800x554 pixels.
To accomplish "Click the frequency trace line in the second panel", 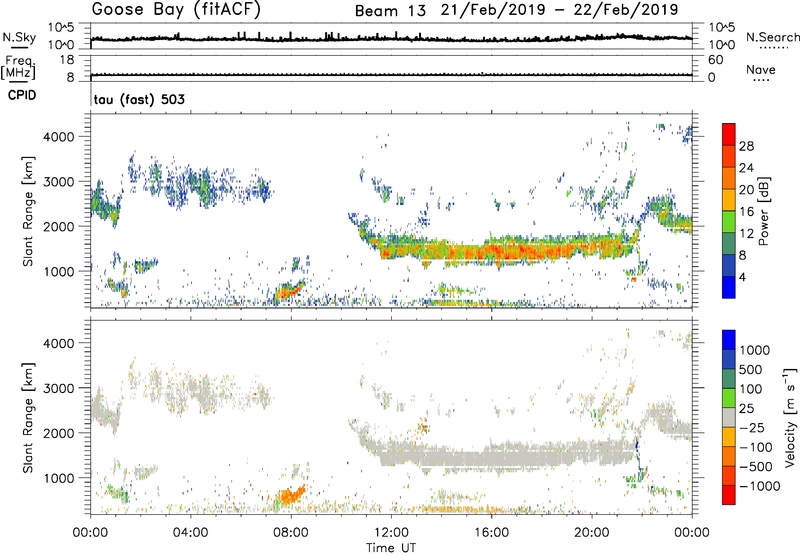I will 391,75.
